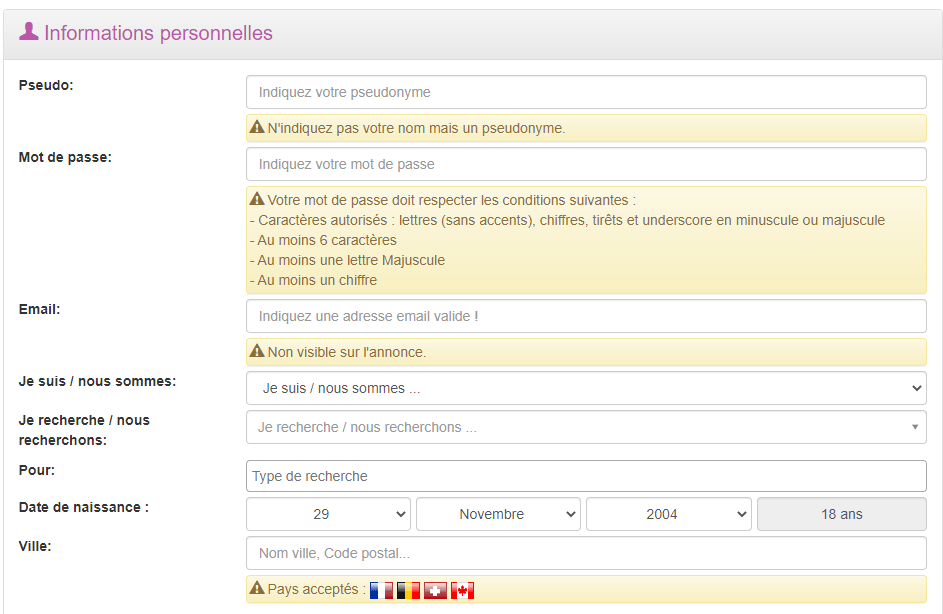Click the Canada flag icon
943x614 pixels.
(462, 591)
